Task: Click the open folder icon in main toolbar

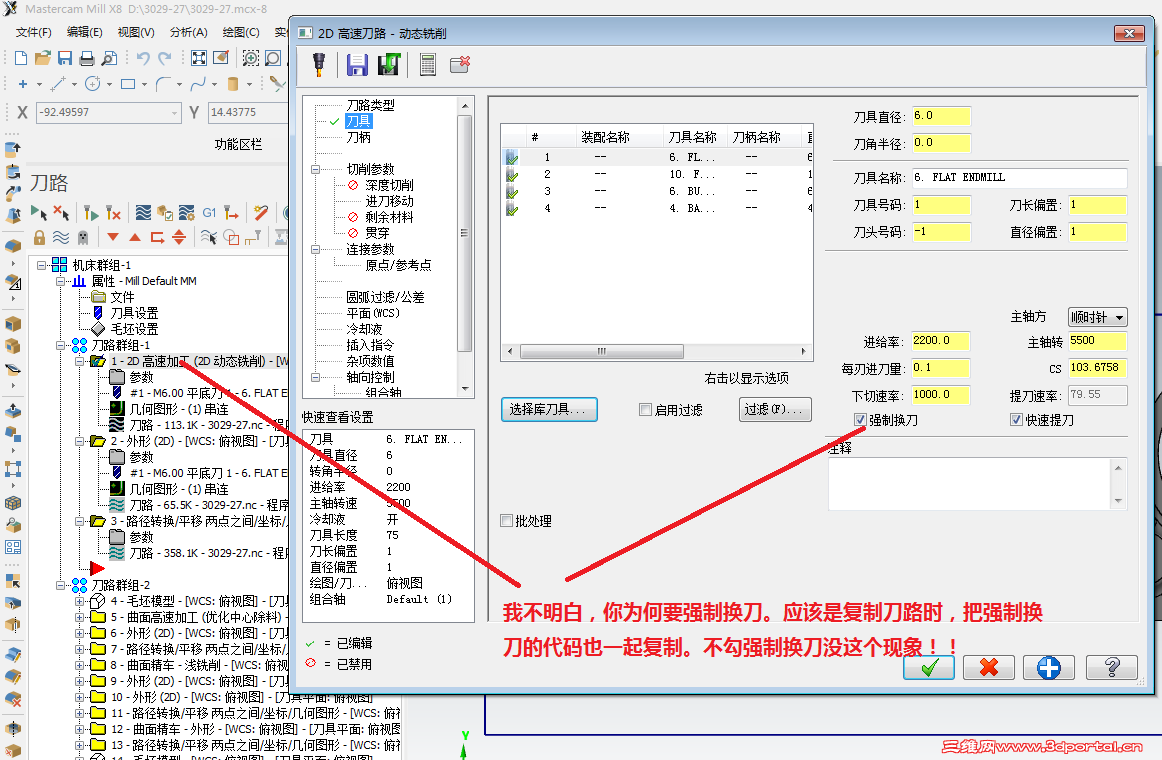Action: click(x=42, y=59)
